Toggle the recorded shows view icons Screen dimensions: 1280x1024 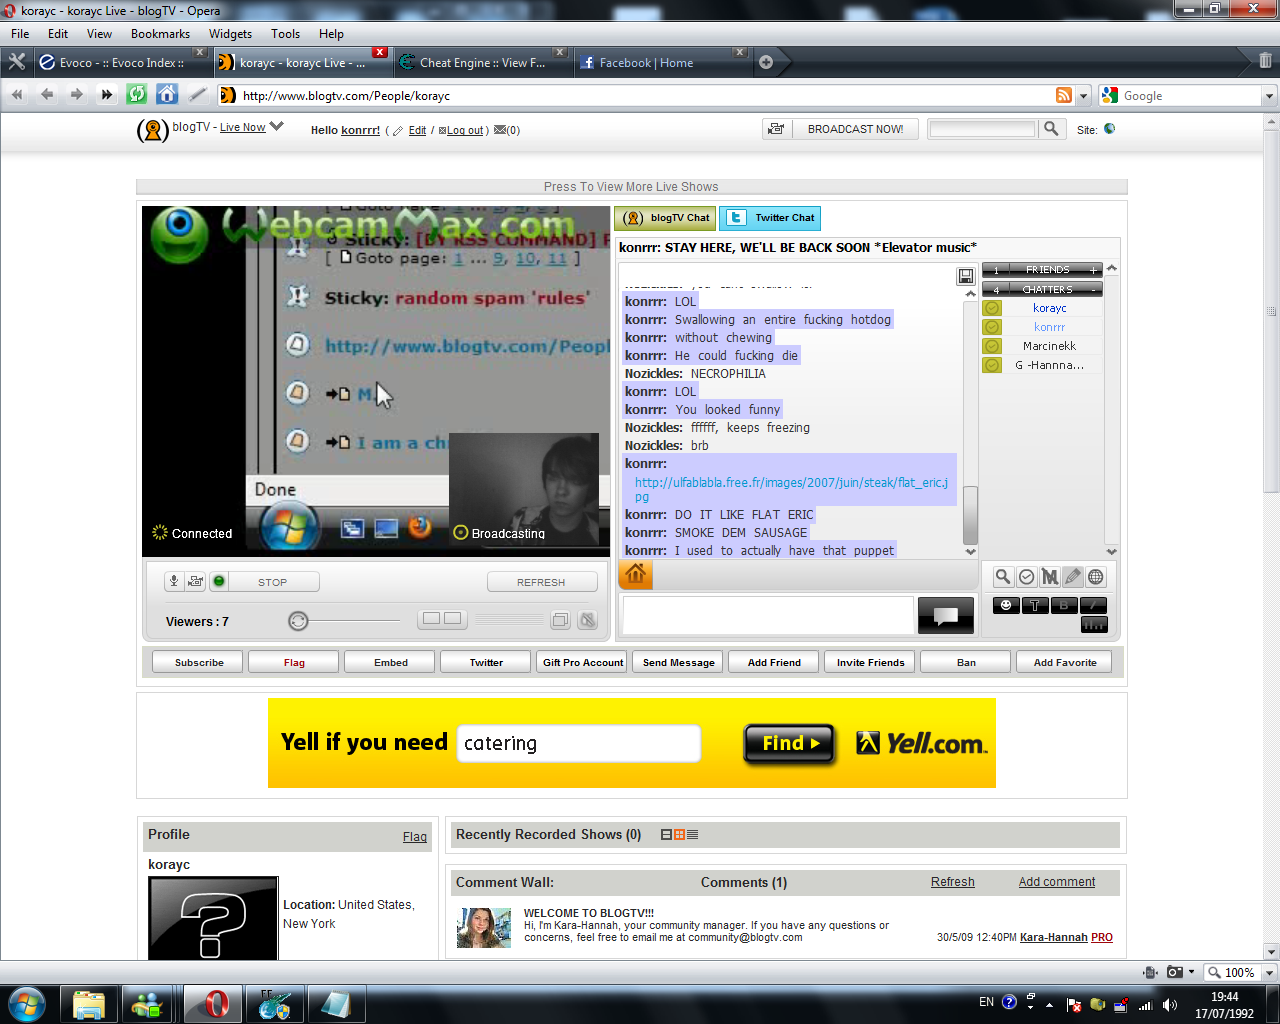pos(680,835)
